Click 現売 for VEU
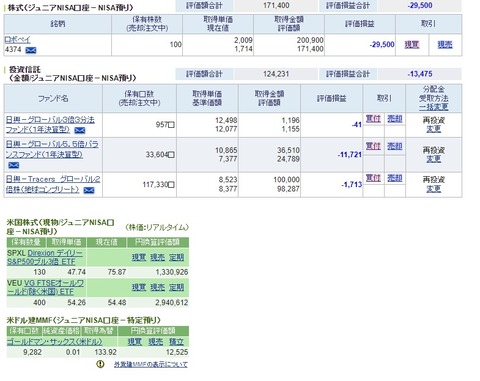 click(x=157, y=287)
